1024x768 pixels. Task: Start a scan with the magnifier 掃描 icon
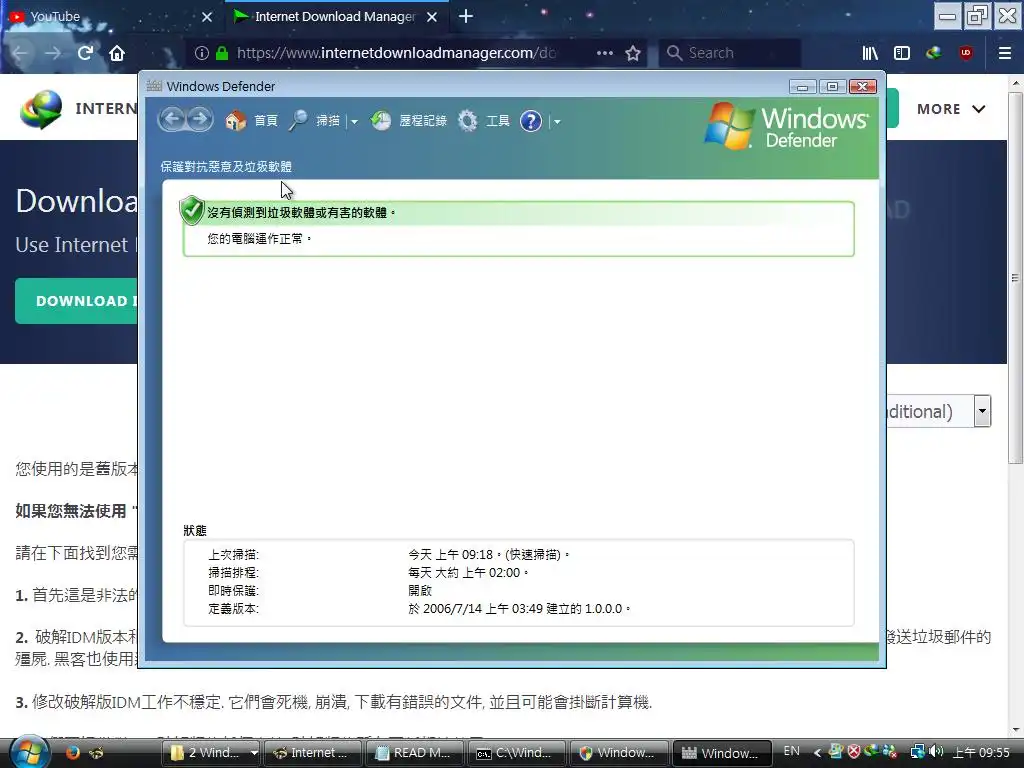298,121
